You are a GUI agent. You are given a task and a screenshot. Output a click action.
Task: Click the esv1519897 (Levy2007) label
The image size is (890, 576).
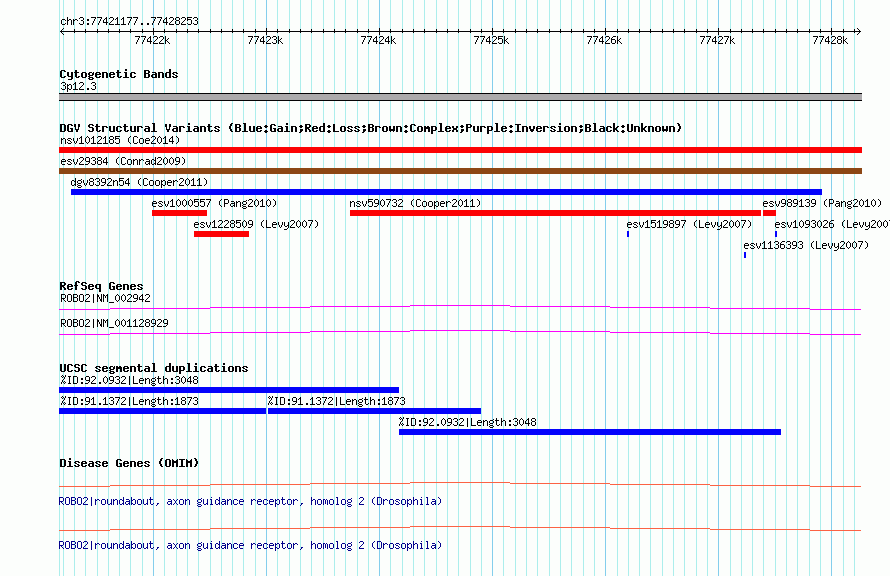pyautogui.click(x=689, y=224)
